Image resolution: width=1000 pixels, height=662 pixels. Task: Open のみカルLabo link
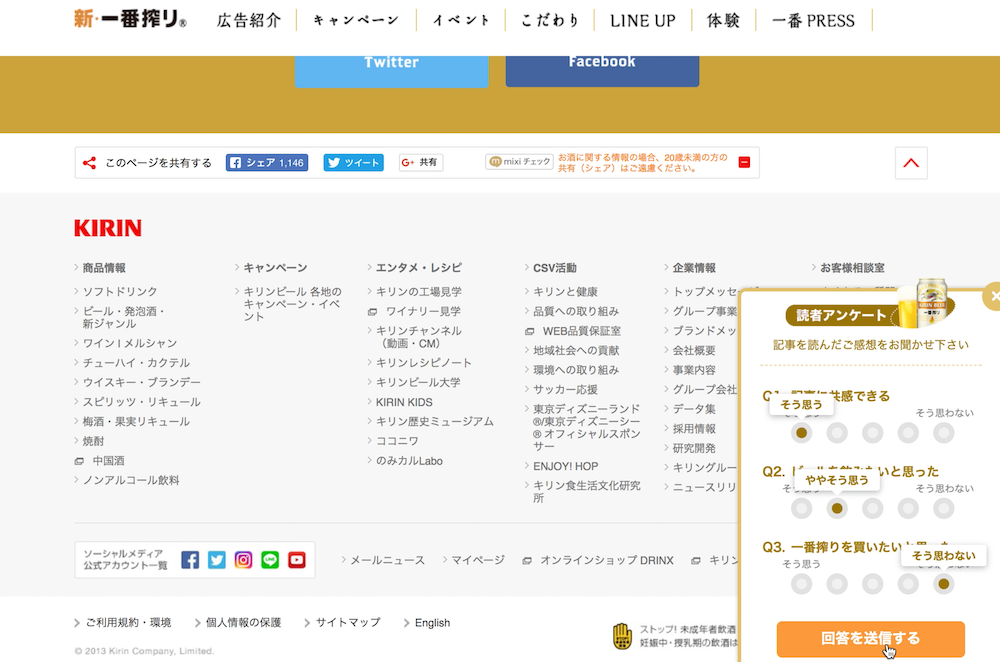tap(409, 460)
